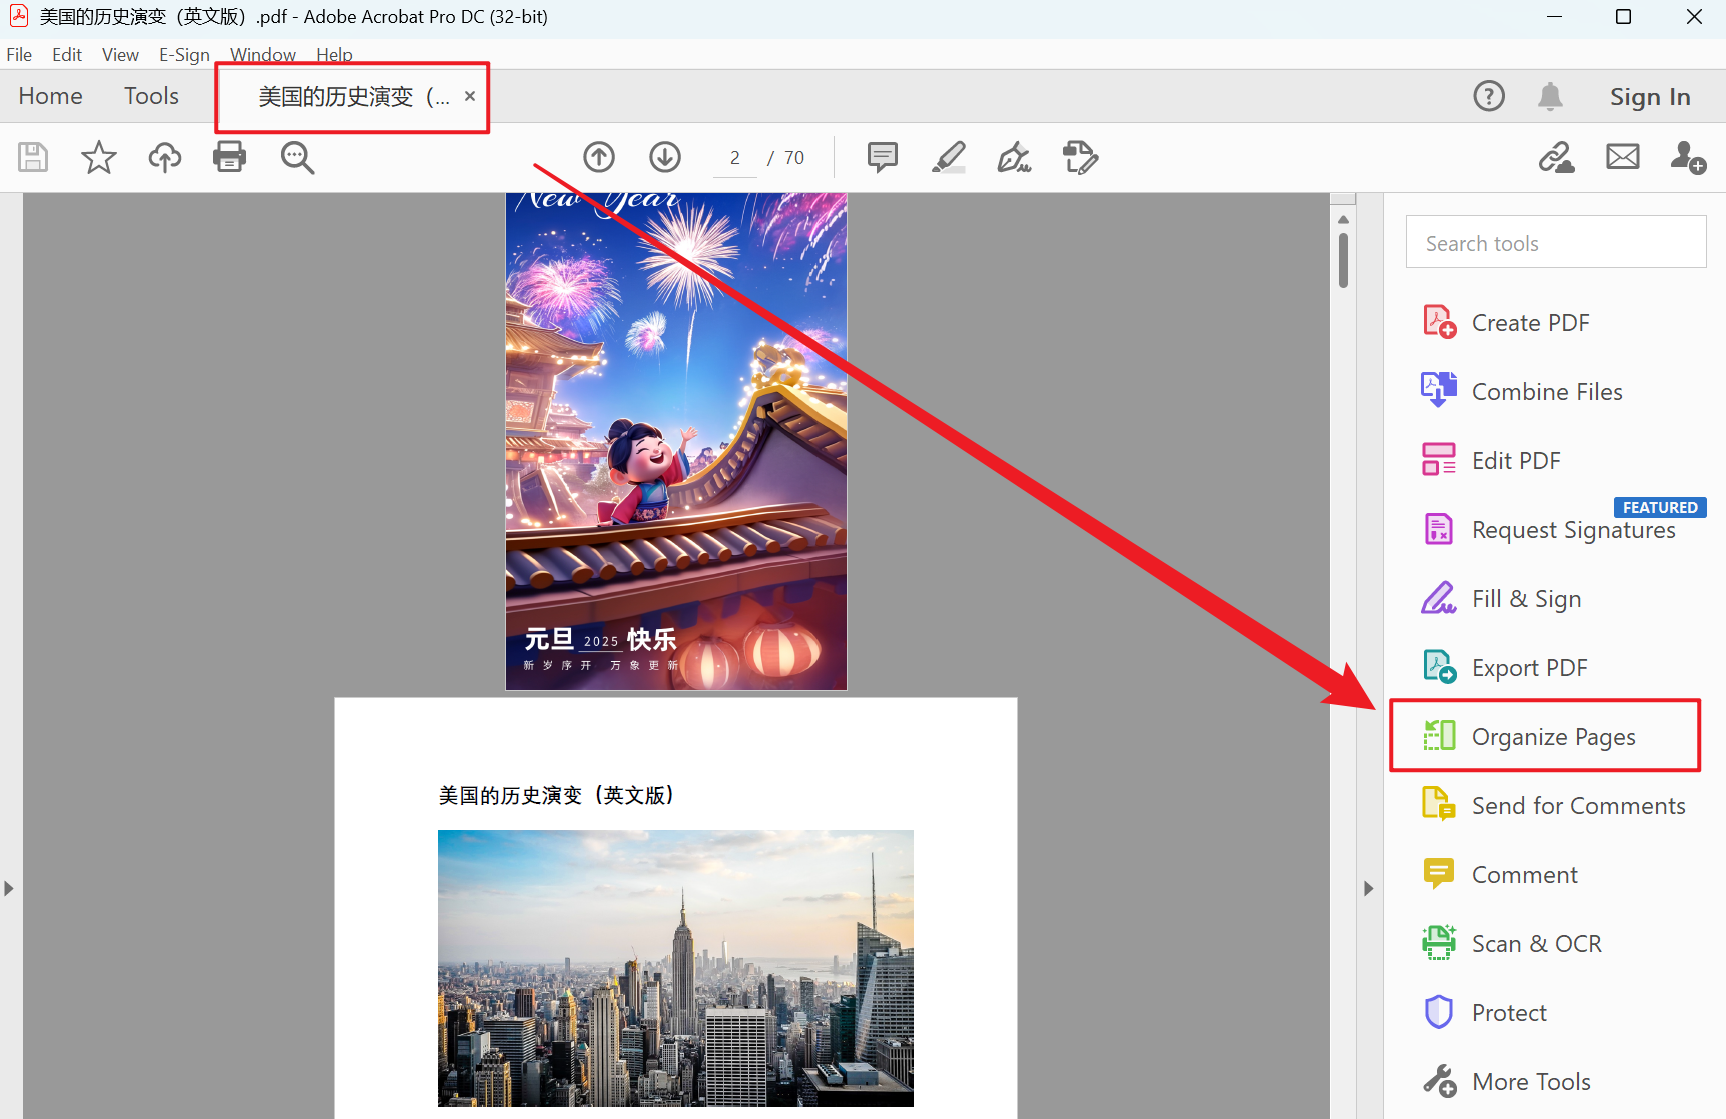Open the search tool magnifier
Image resolution: width=1726 pixels, height=1119 pixels.
point(297,157)
